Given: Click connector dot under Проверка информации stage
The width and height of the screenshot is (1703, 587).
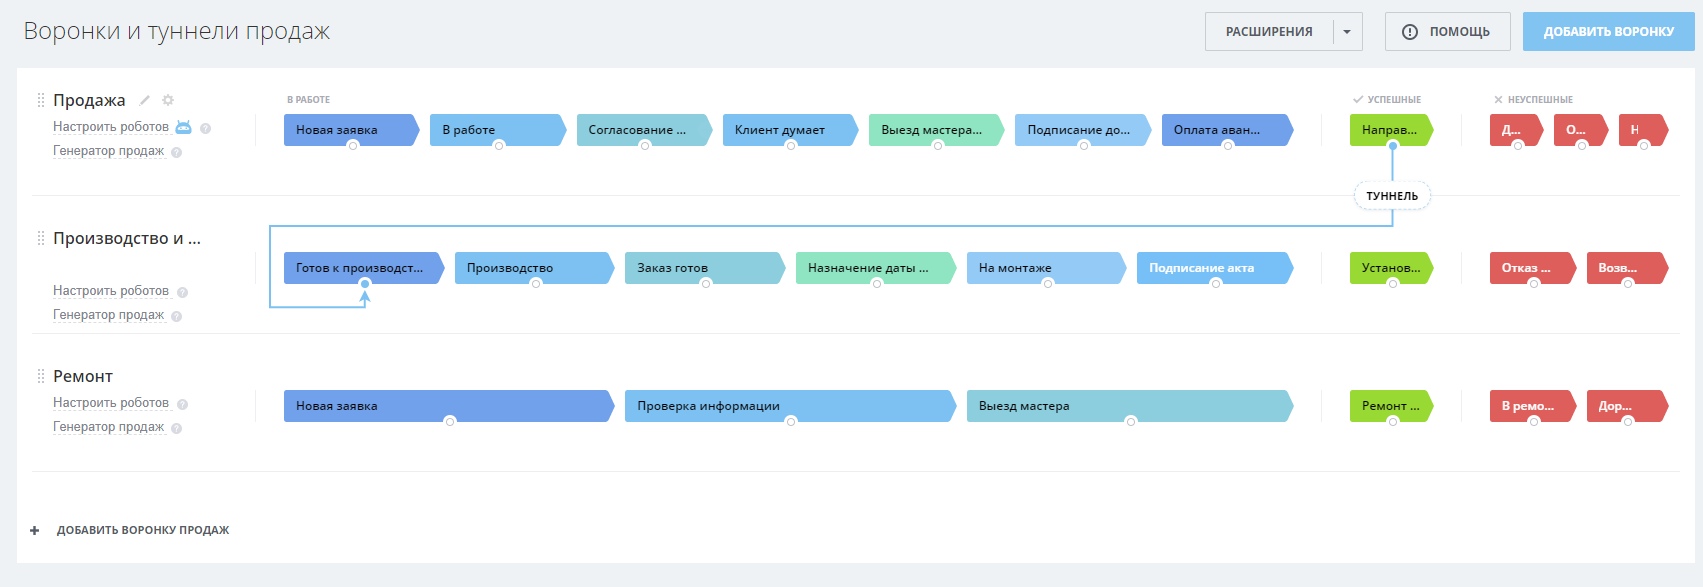Looking at the screenshot, I should tap(791, 422).
